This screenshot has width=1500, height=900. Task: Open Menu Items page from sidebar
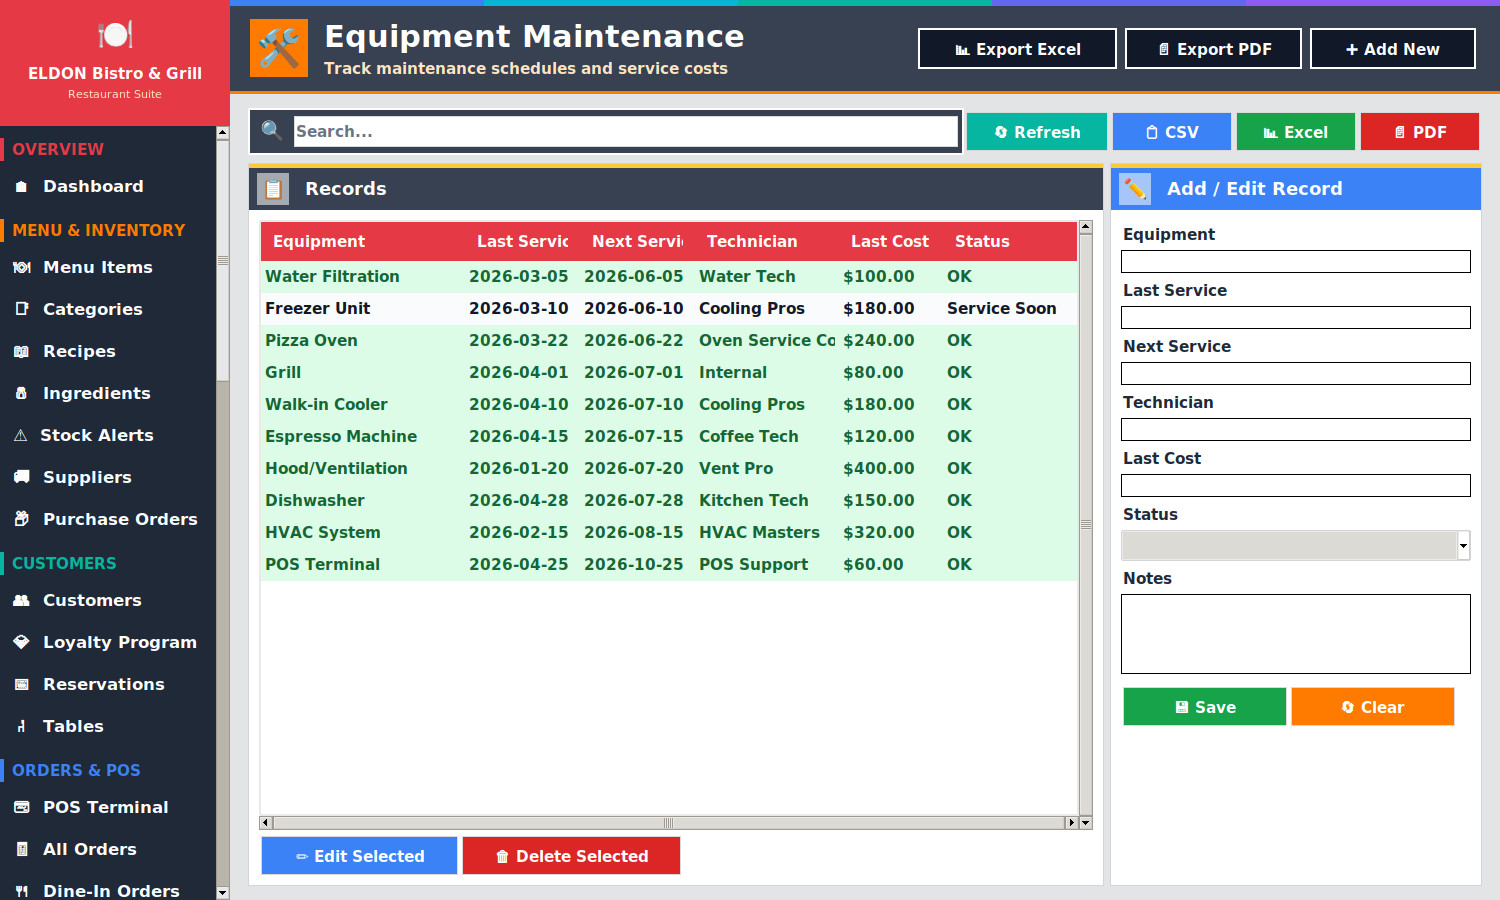[98, 268]
